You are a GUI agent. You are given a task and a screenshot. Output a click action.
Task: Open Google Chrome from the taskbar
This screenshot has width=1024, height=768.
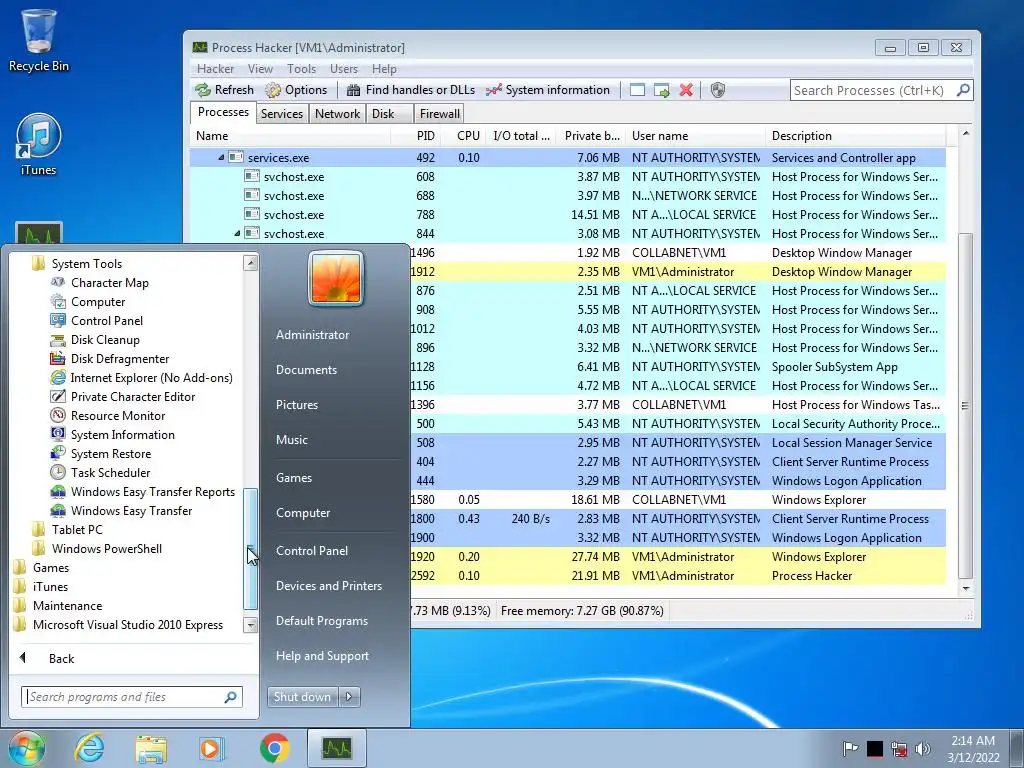[x=274, y=748]
